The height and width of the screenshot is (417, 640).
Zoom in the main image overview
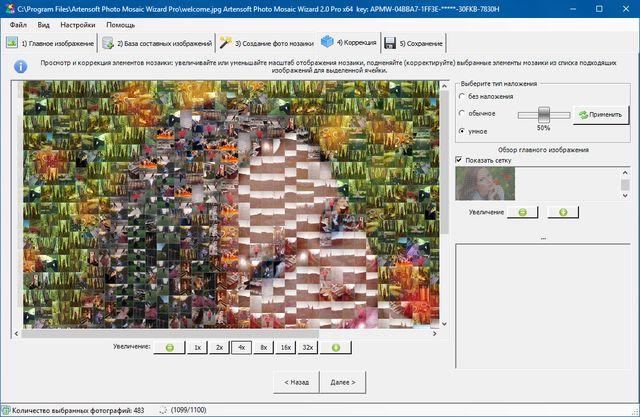point(563,212)
